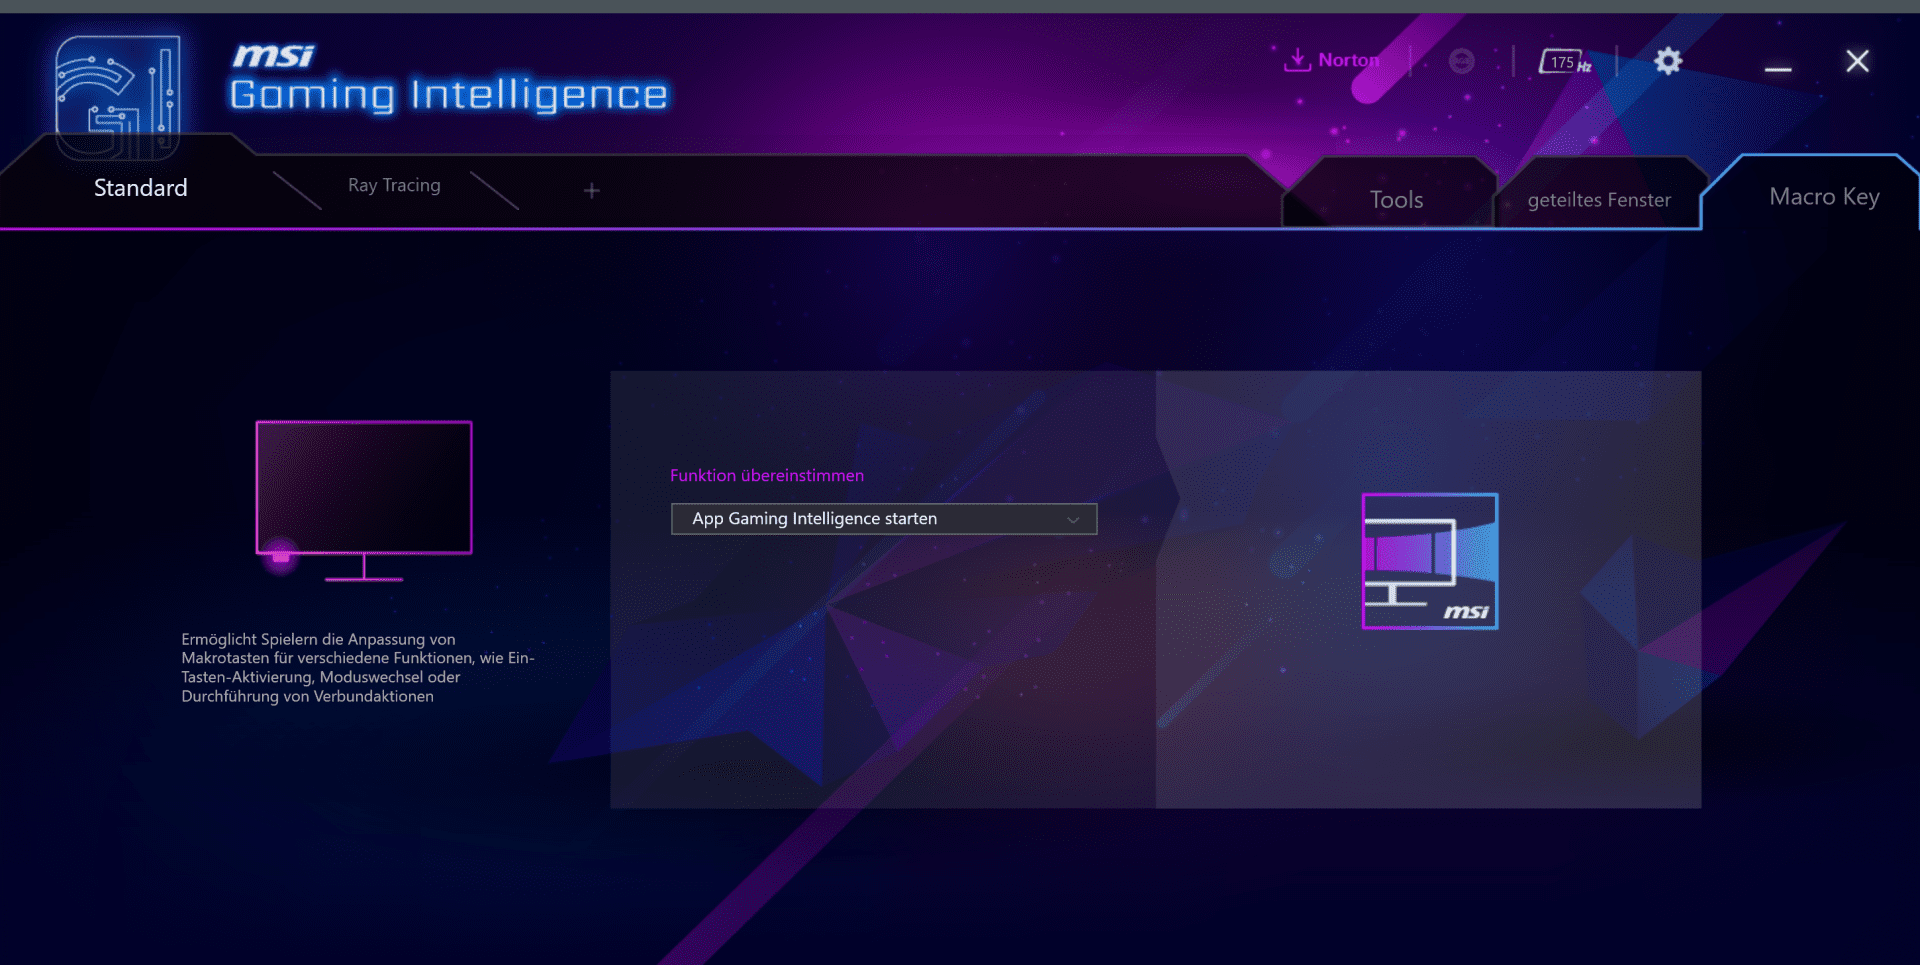The height and width of the screenshot is (965, 1920).
Task: Minimize the Gaming Intelligence window
Action: [x=1778, y=68]
